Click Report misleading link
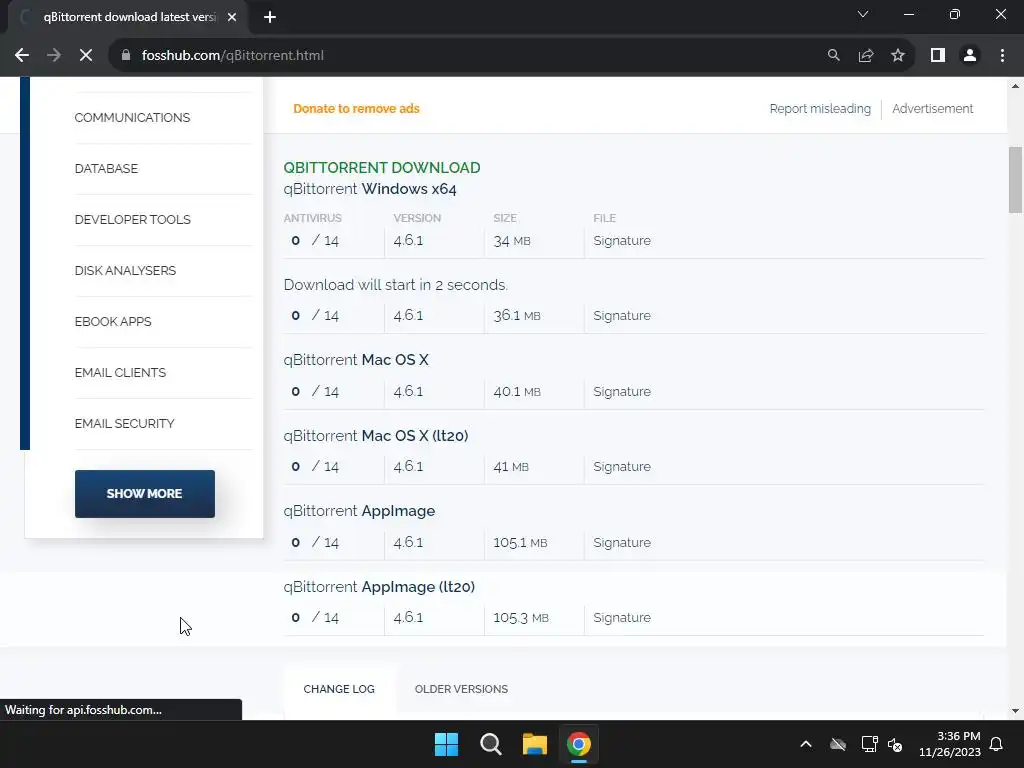1024x768 pixels. click(820, 108)
